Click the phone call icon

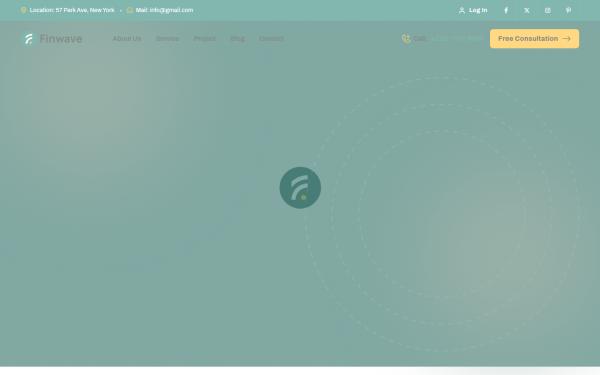tap(406, 39)
